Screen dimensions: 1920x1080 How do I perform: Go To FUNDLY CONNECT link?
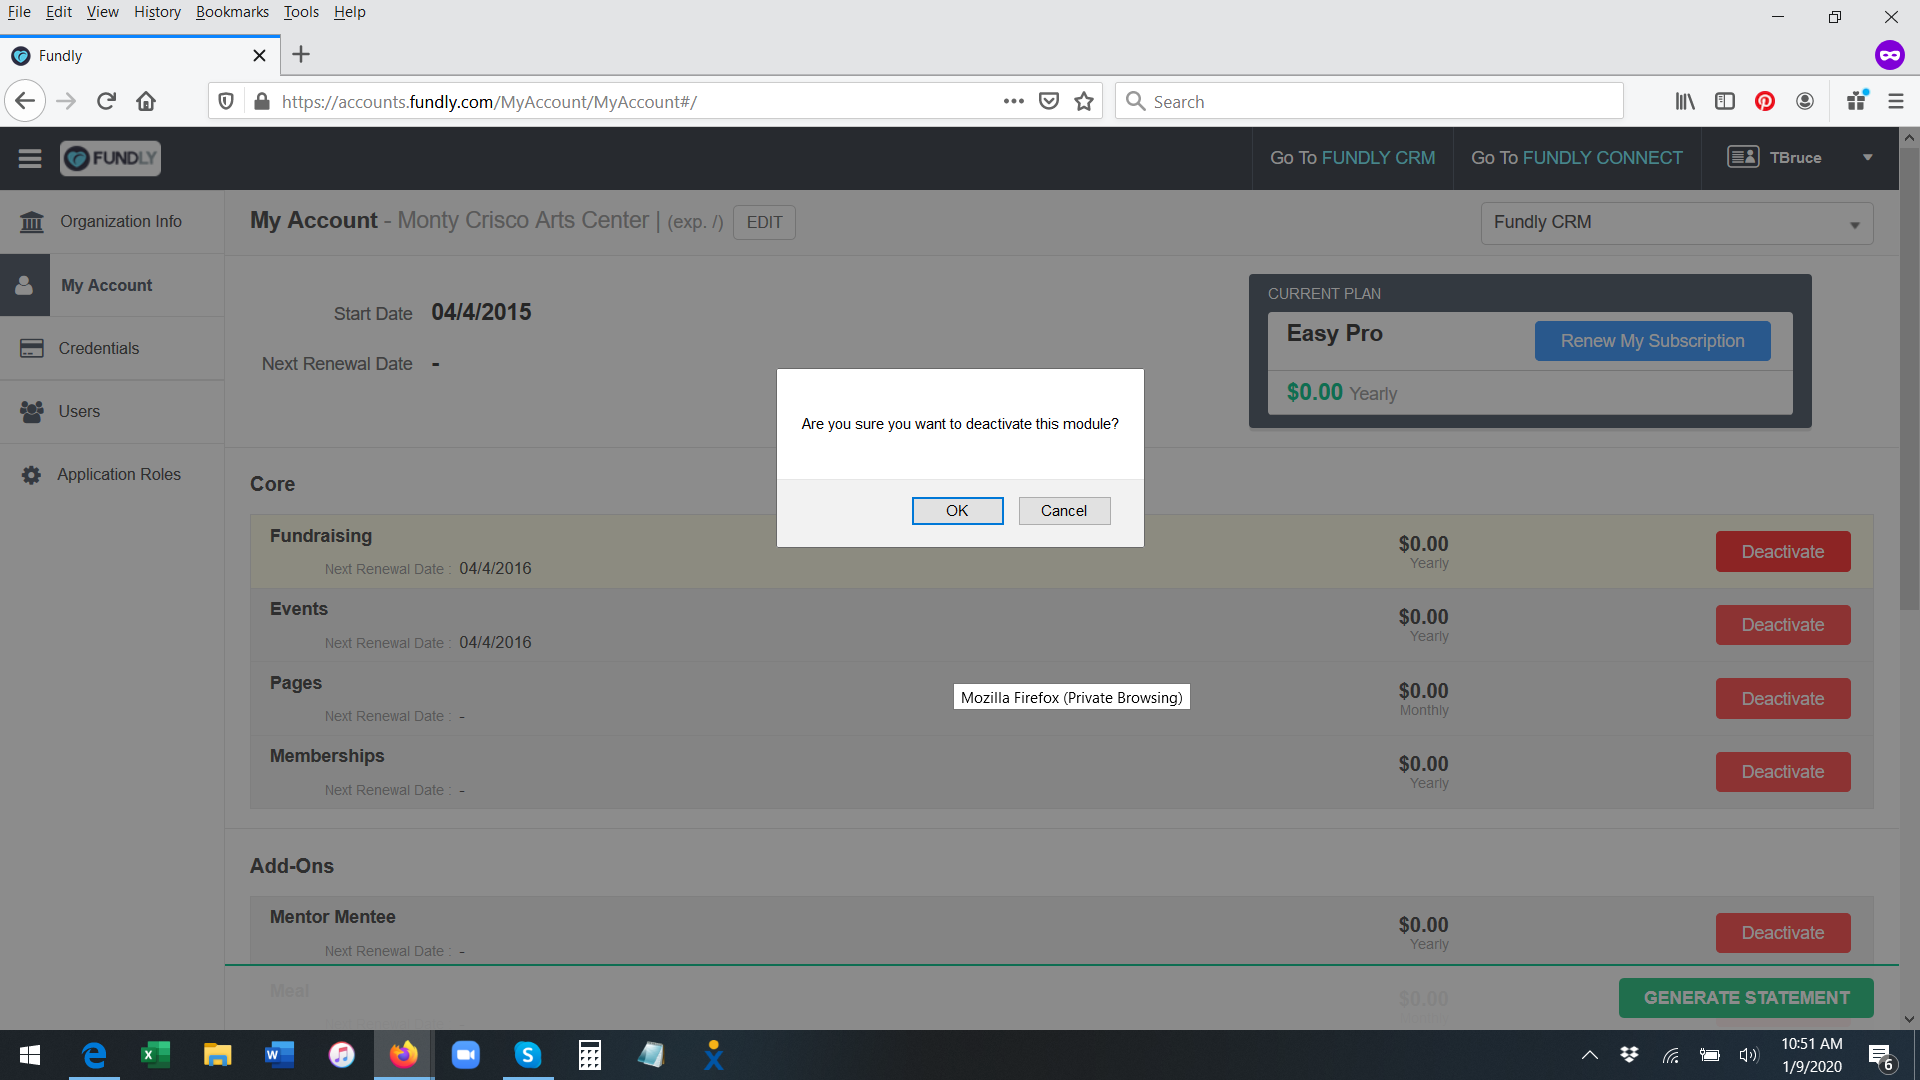[x=1576, y=158]
